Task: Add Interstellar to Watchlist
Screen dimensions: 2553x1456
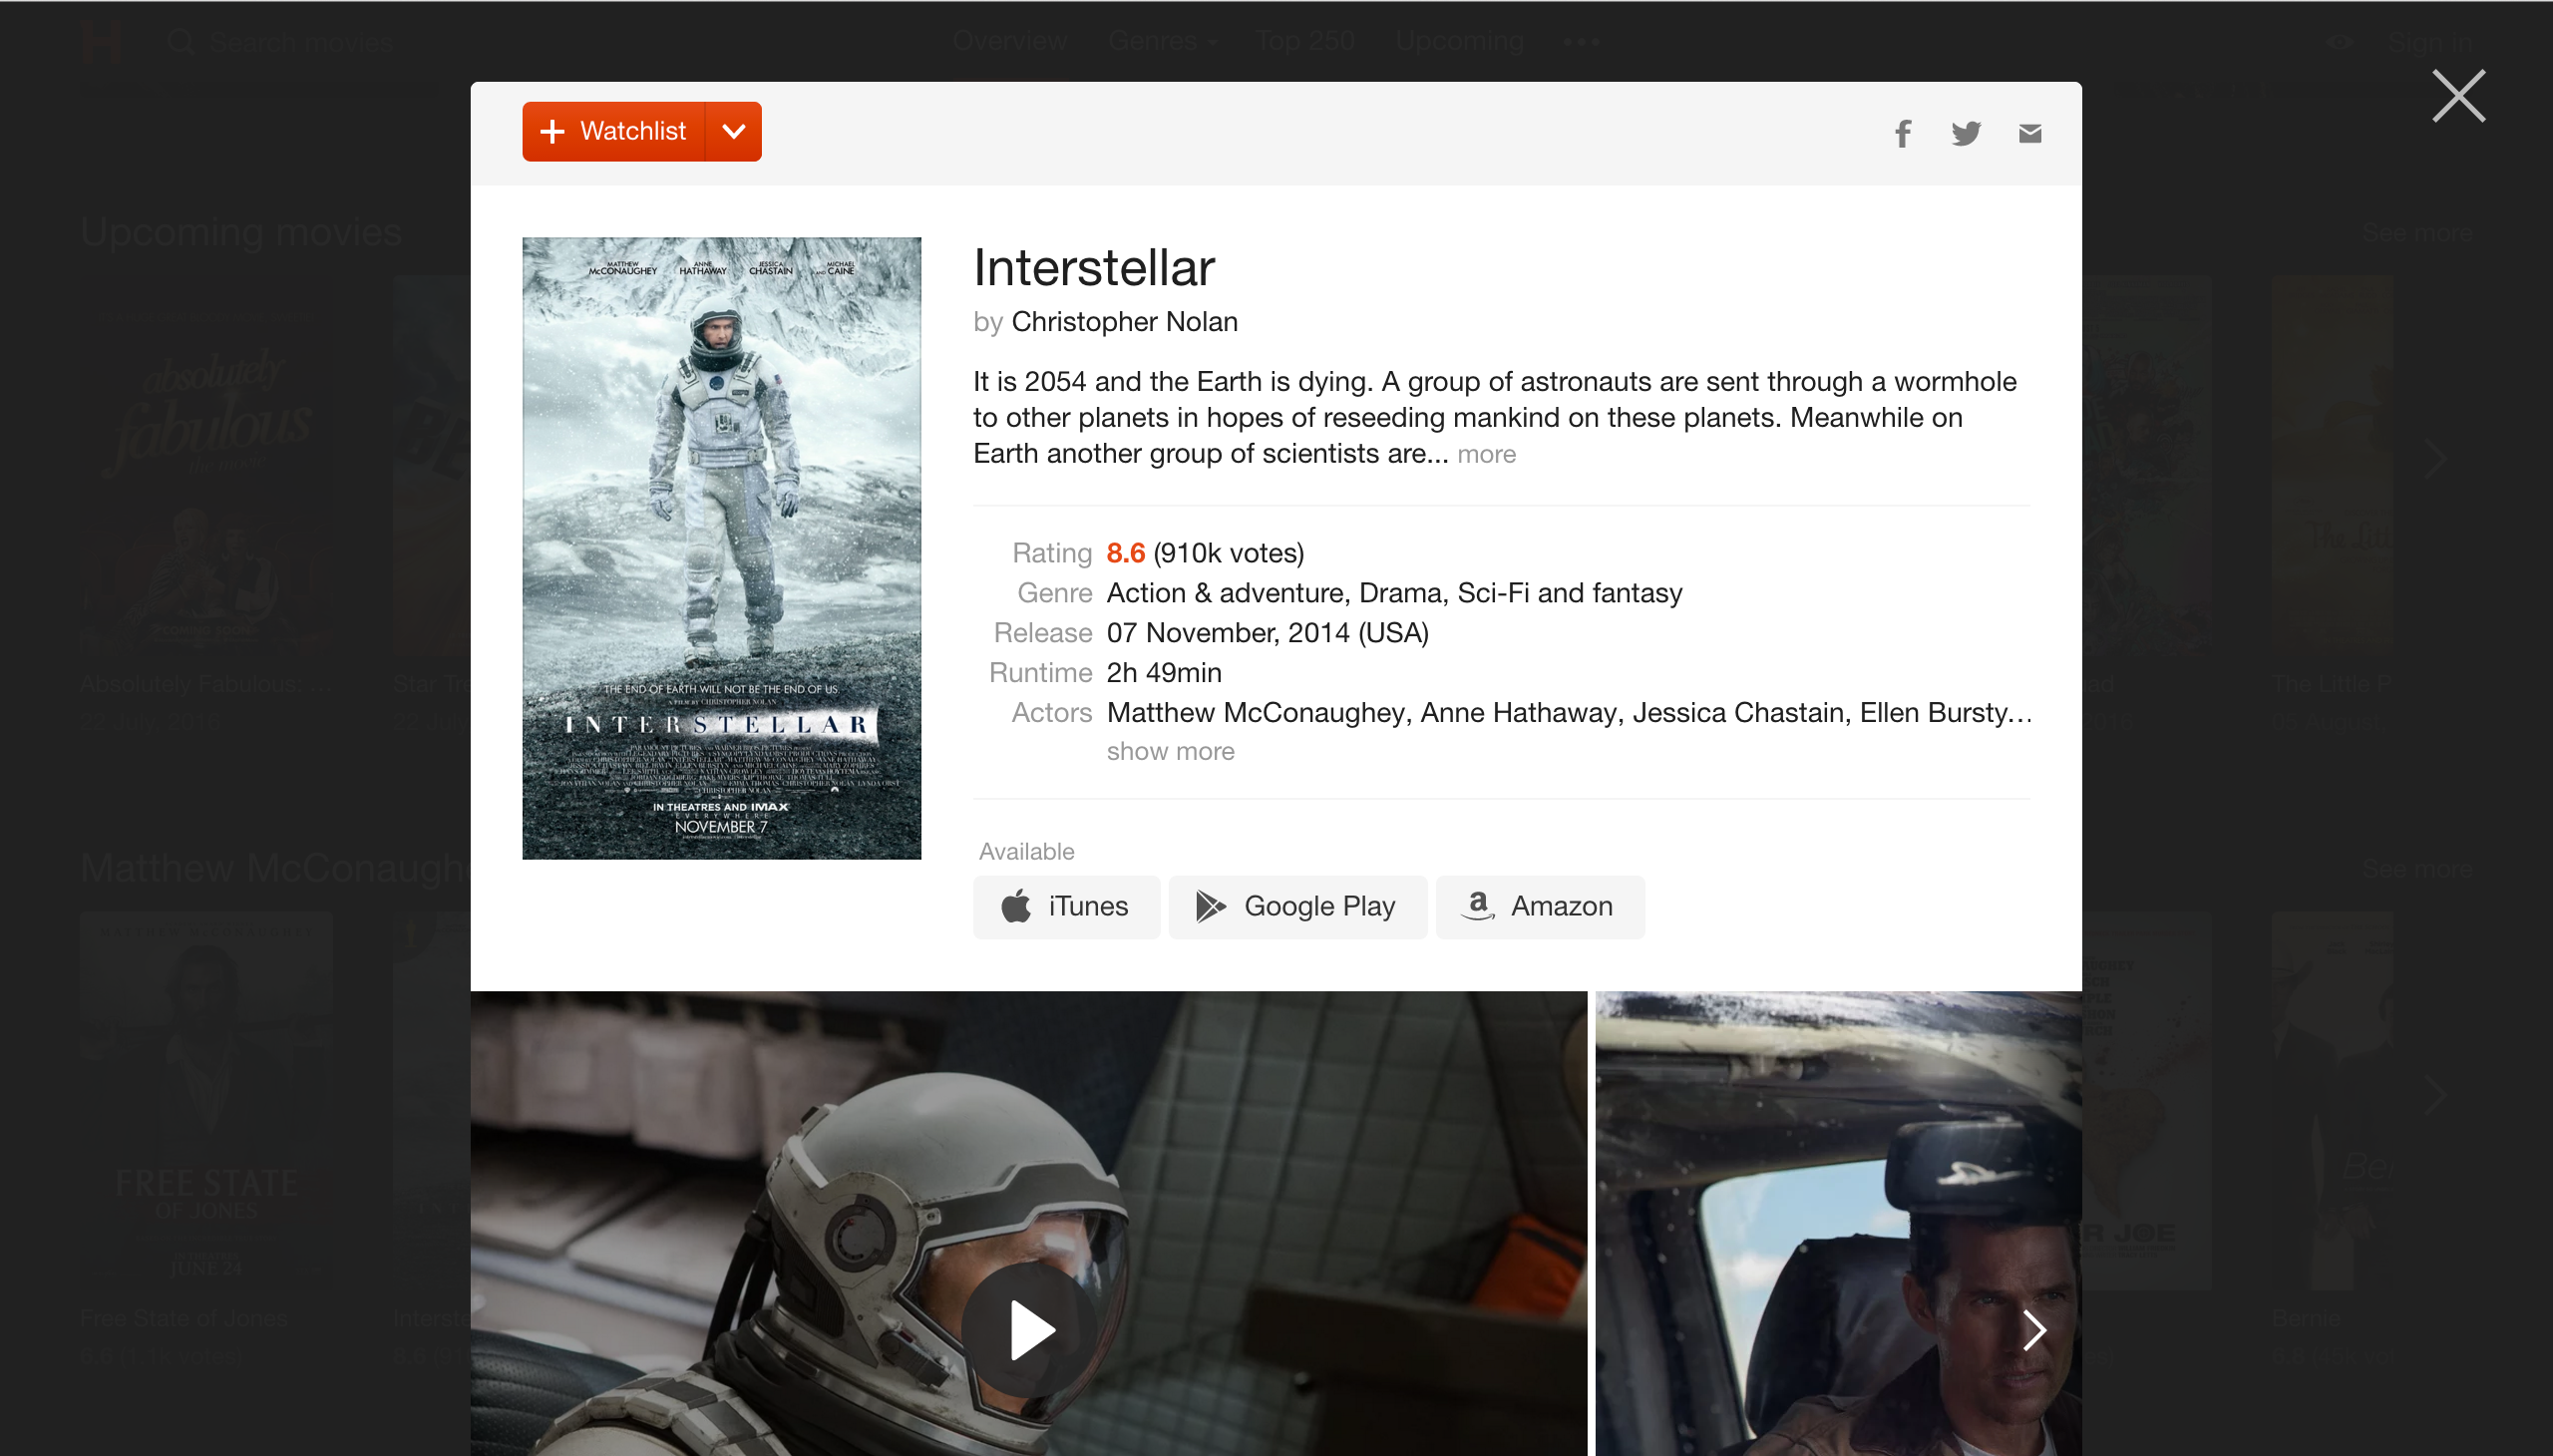Action: (614, 131)
